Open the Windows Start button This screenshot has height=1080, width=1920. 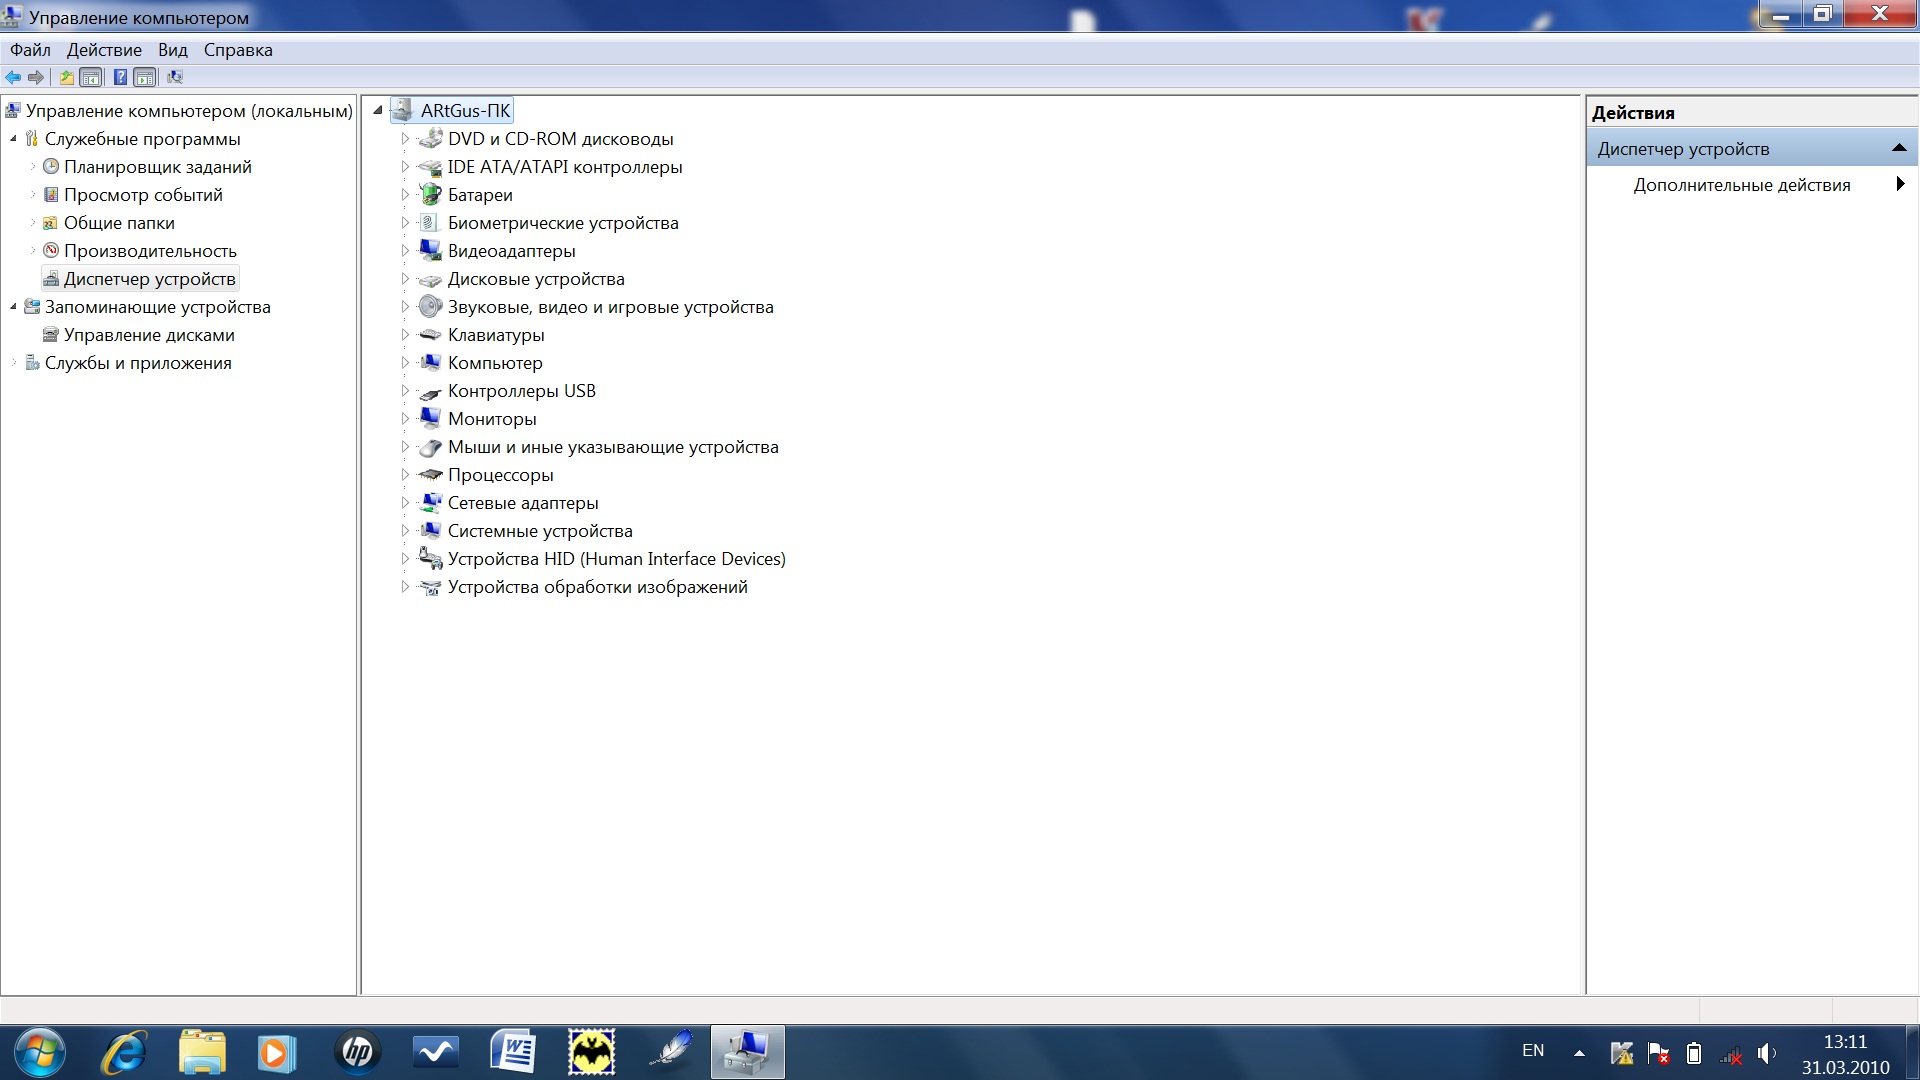tap(40, 1052)
